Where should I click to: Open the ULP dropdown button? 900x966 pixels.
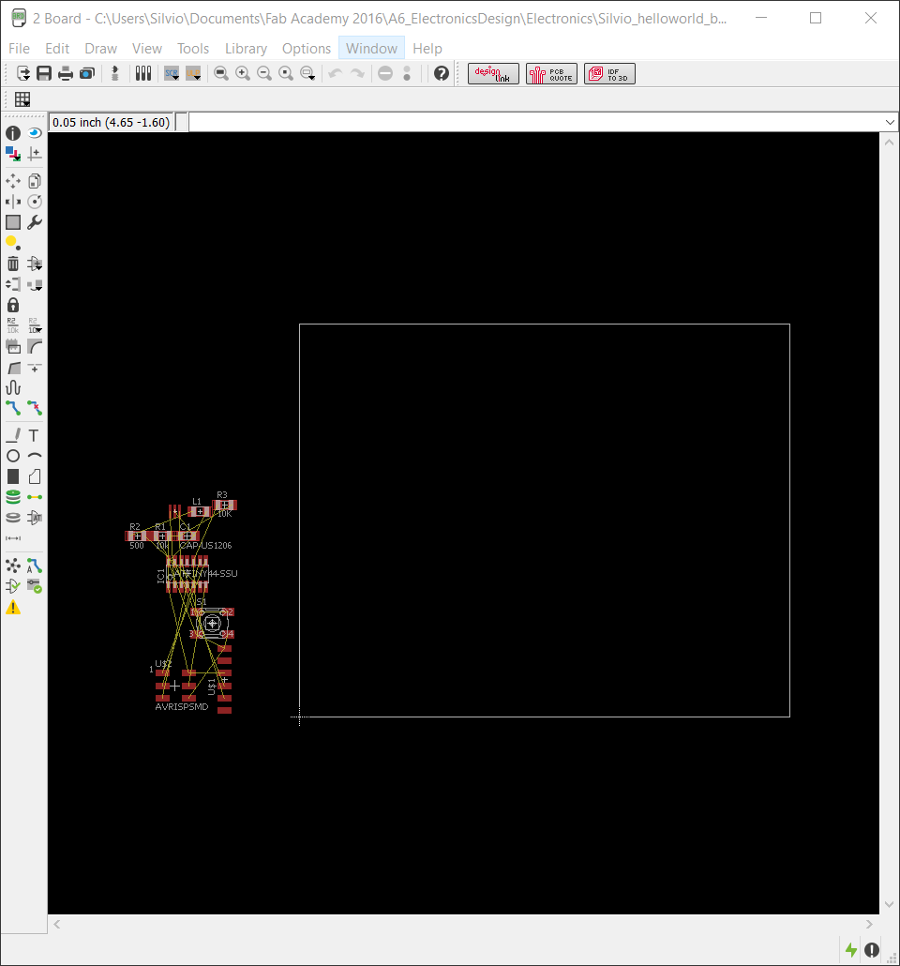193,74
